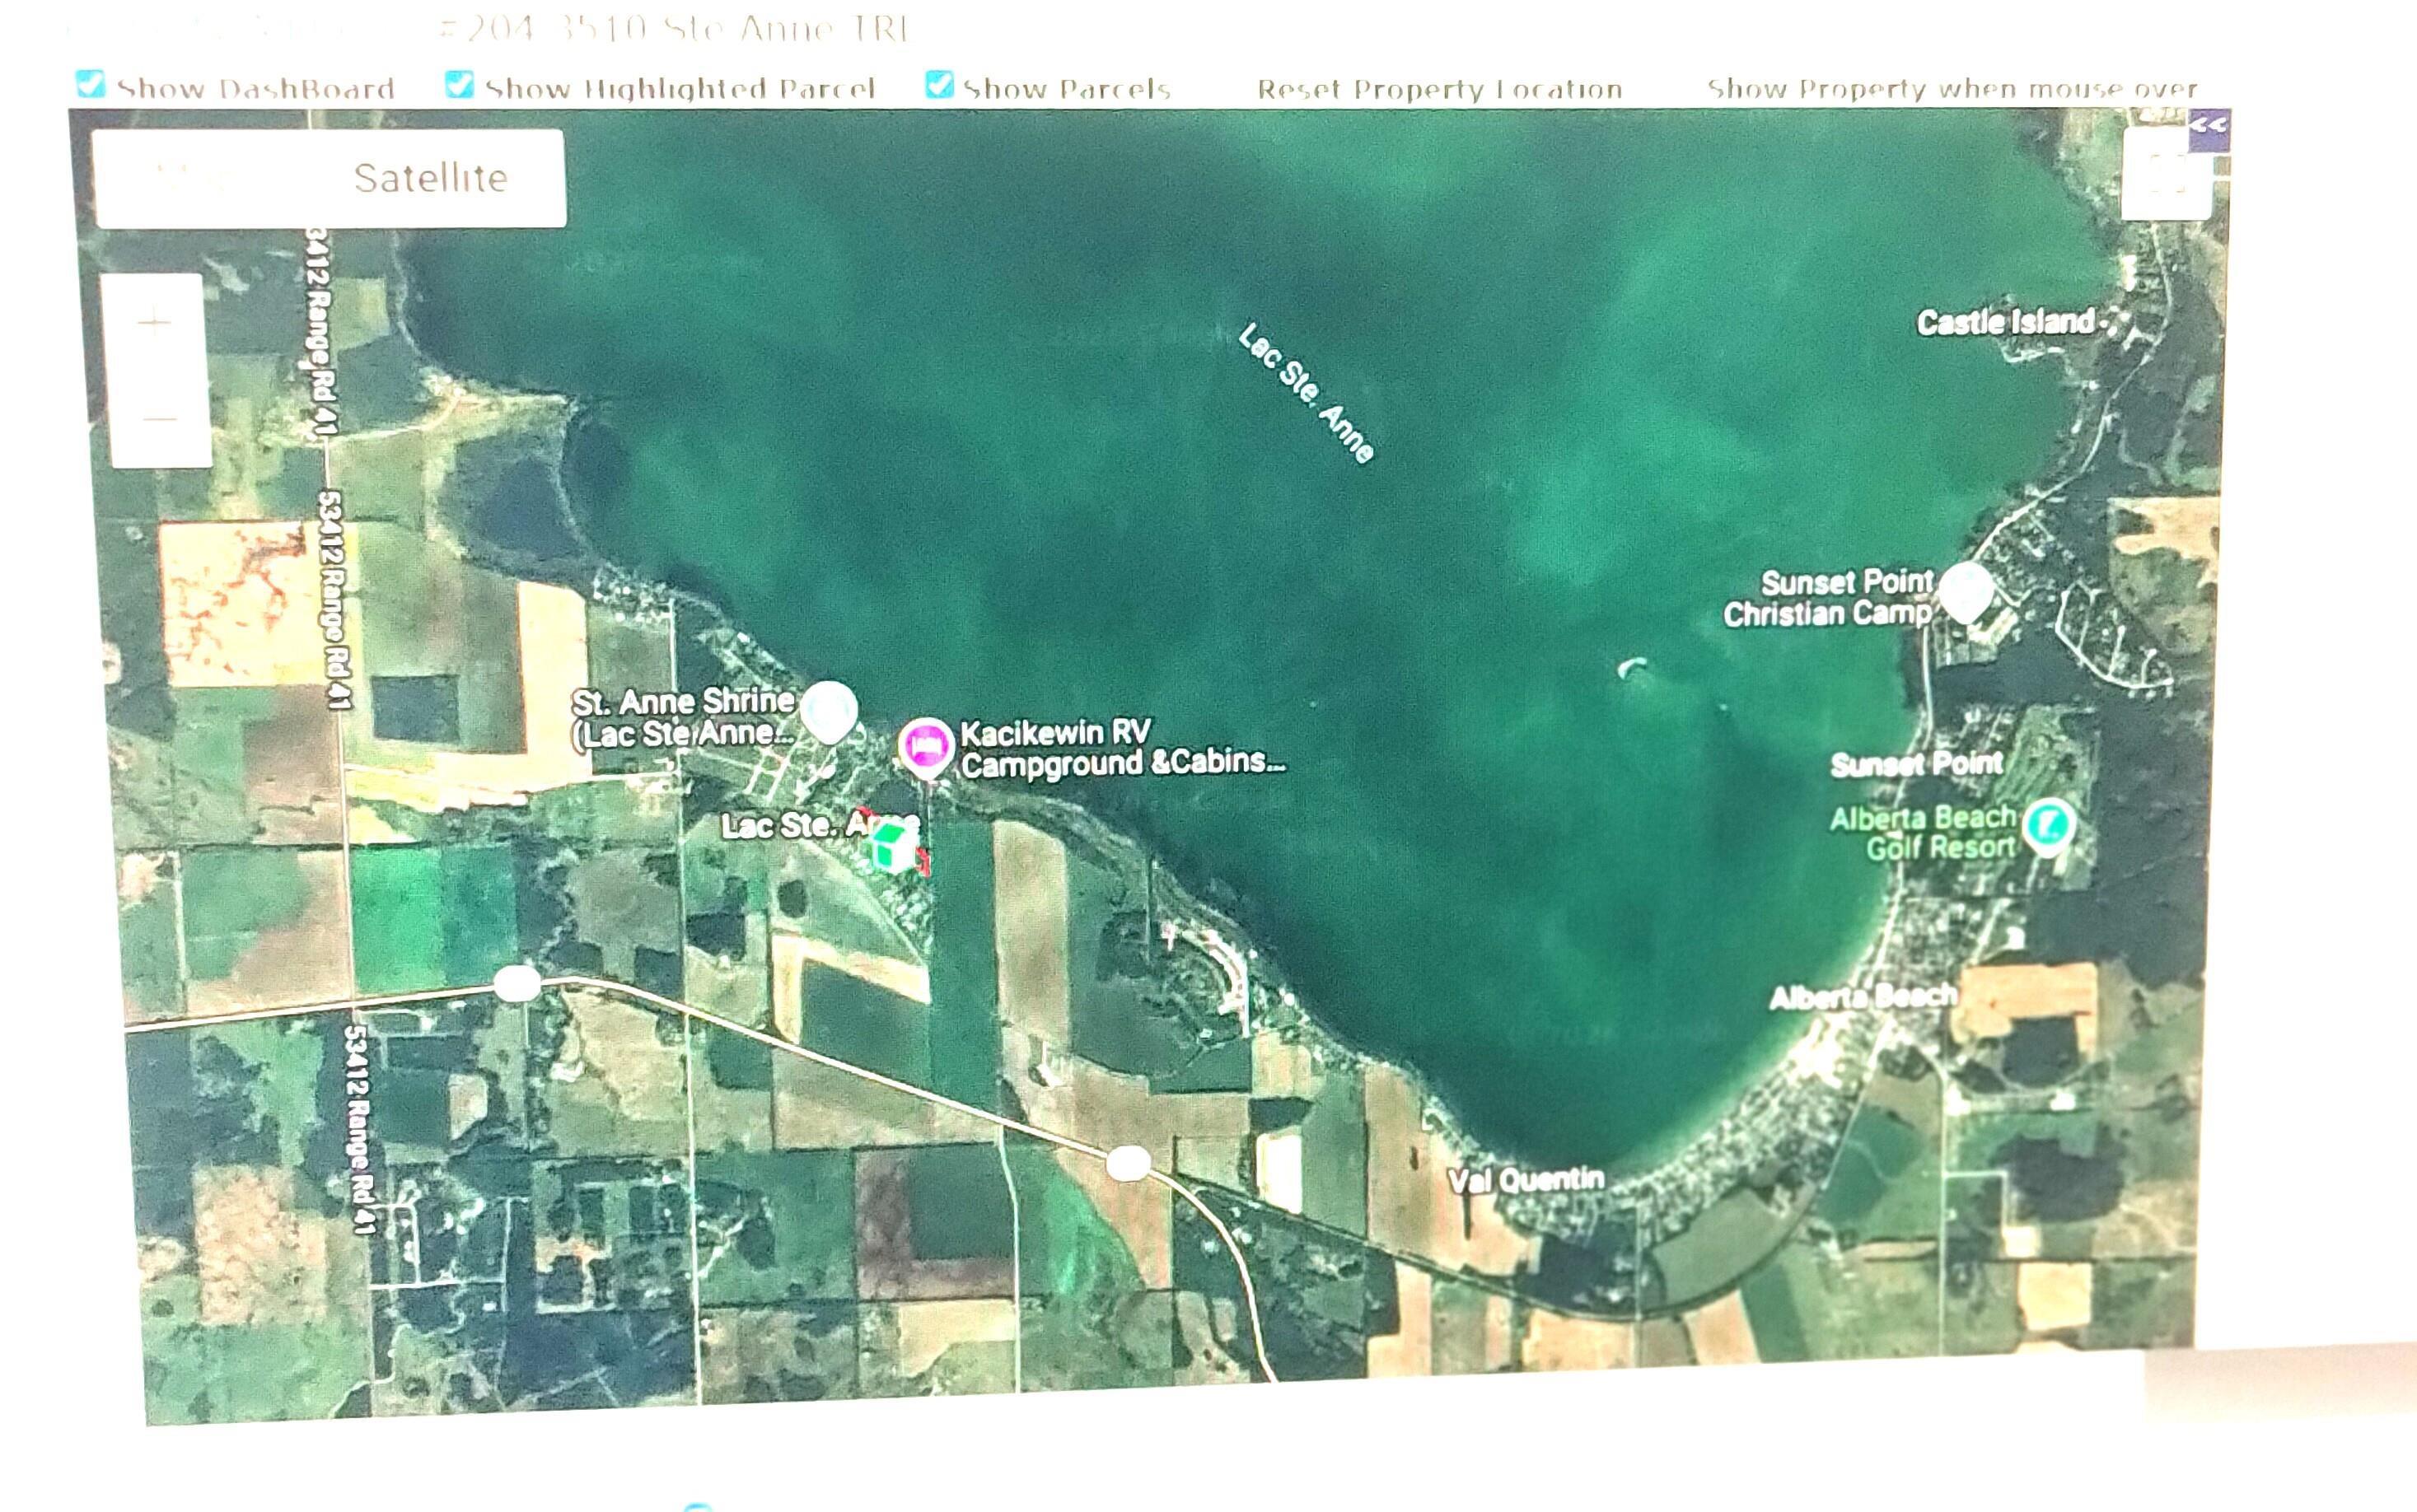Uncheck the Show Parcels checkbox
The height and width of the screenshot is (1512, 2417).
(939, 84)
